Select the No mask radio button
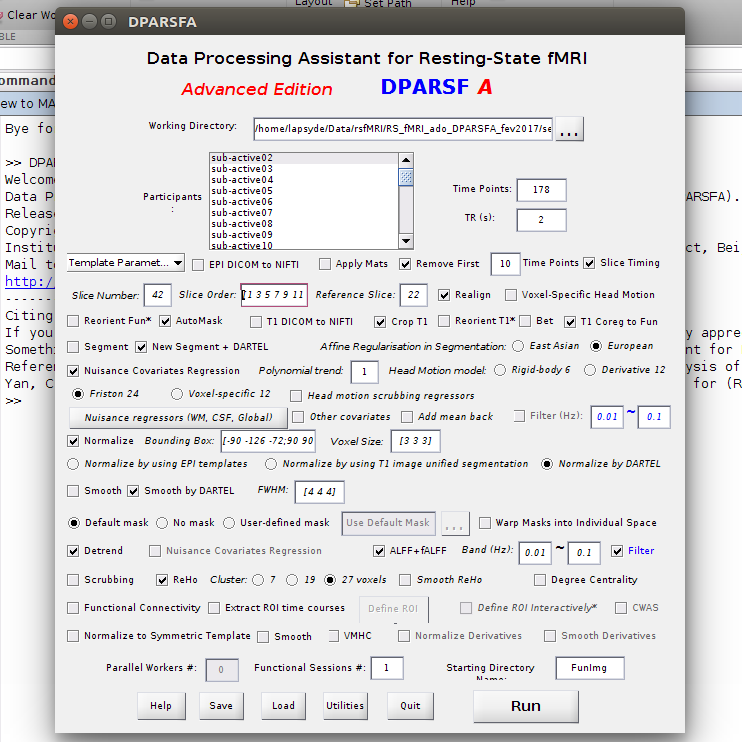The image size is (742, 742). (162, 523)
